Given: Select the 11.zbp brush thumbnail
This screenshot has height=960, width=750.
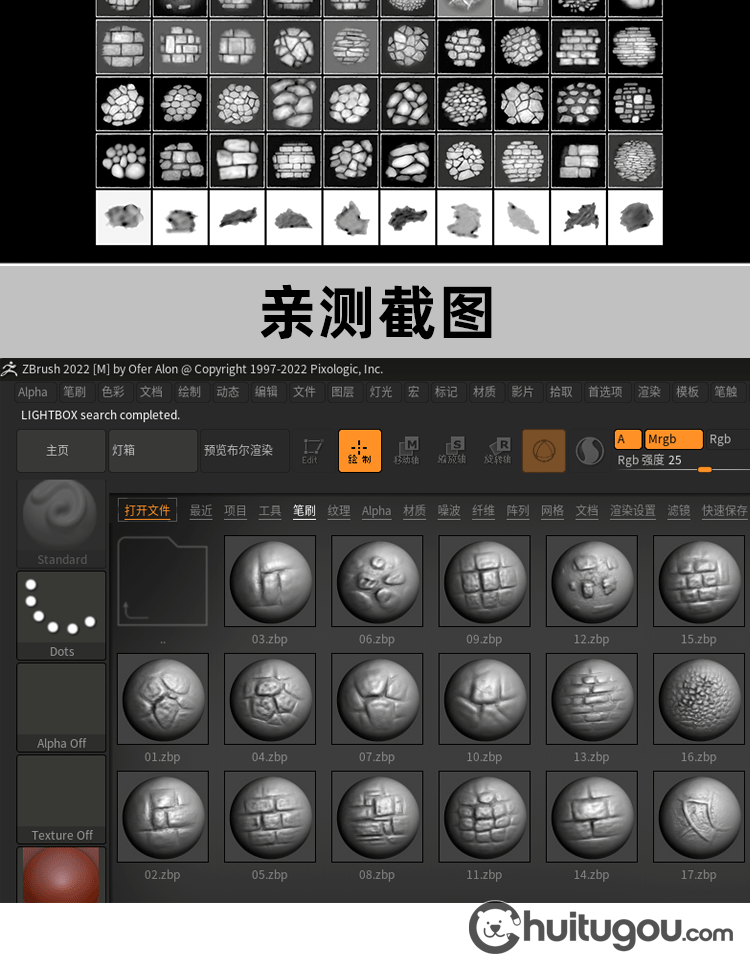Looking at the screenshot, I should click(x=484, y=817).
